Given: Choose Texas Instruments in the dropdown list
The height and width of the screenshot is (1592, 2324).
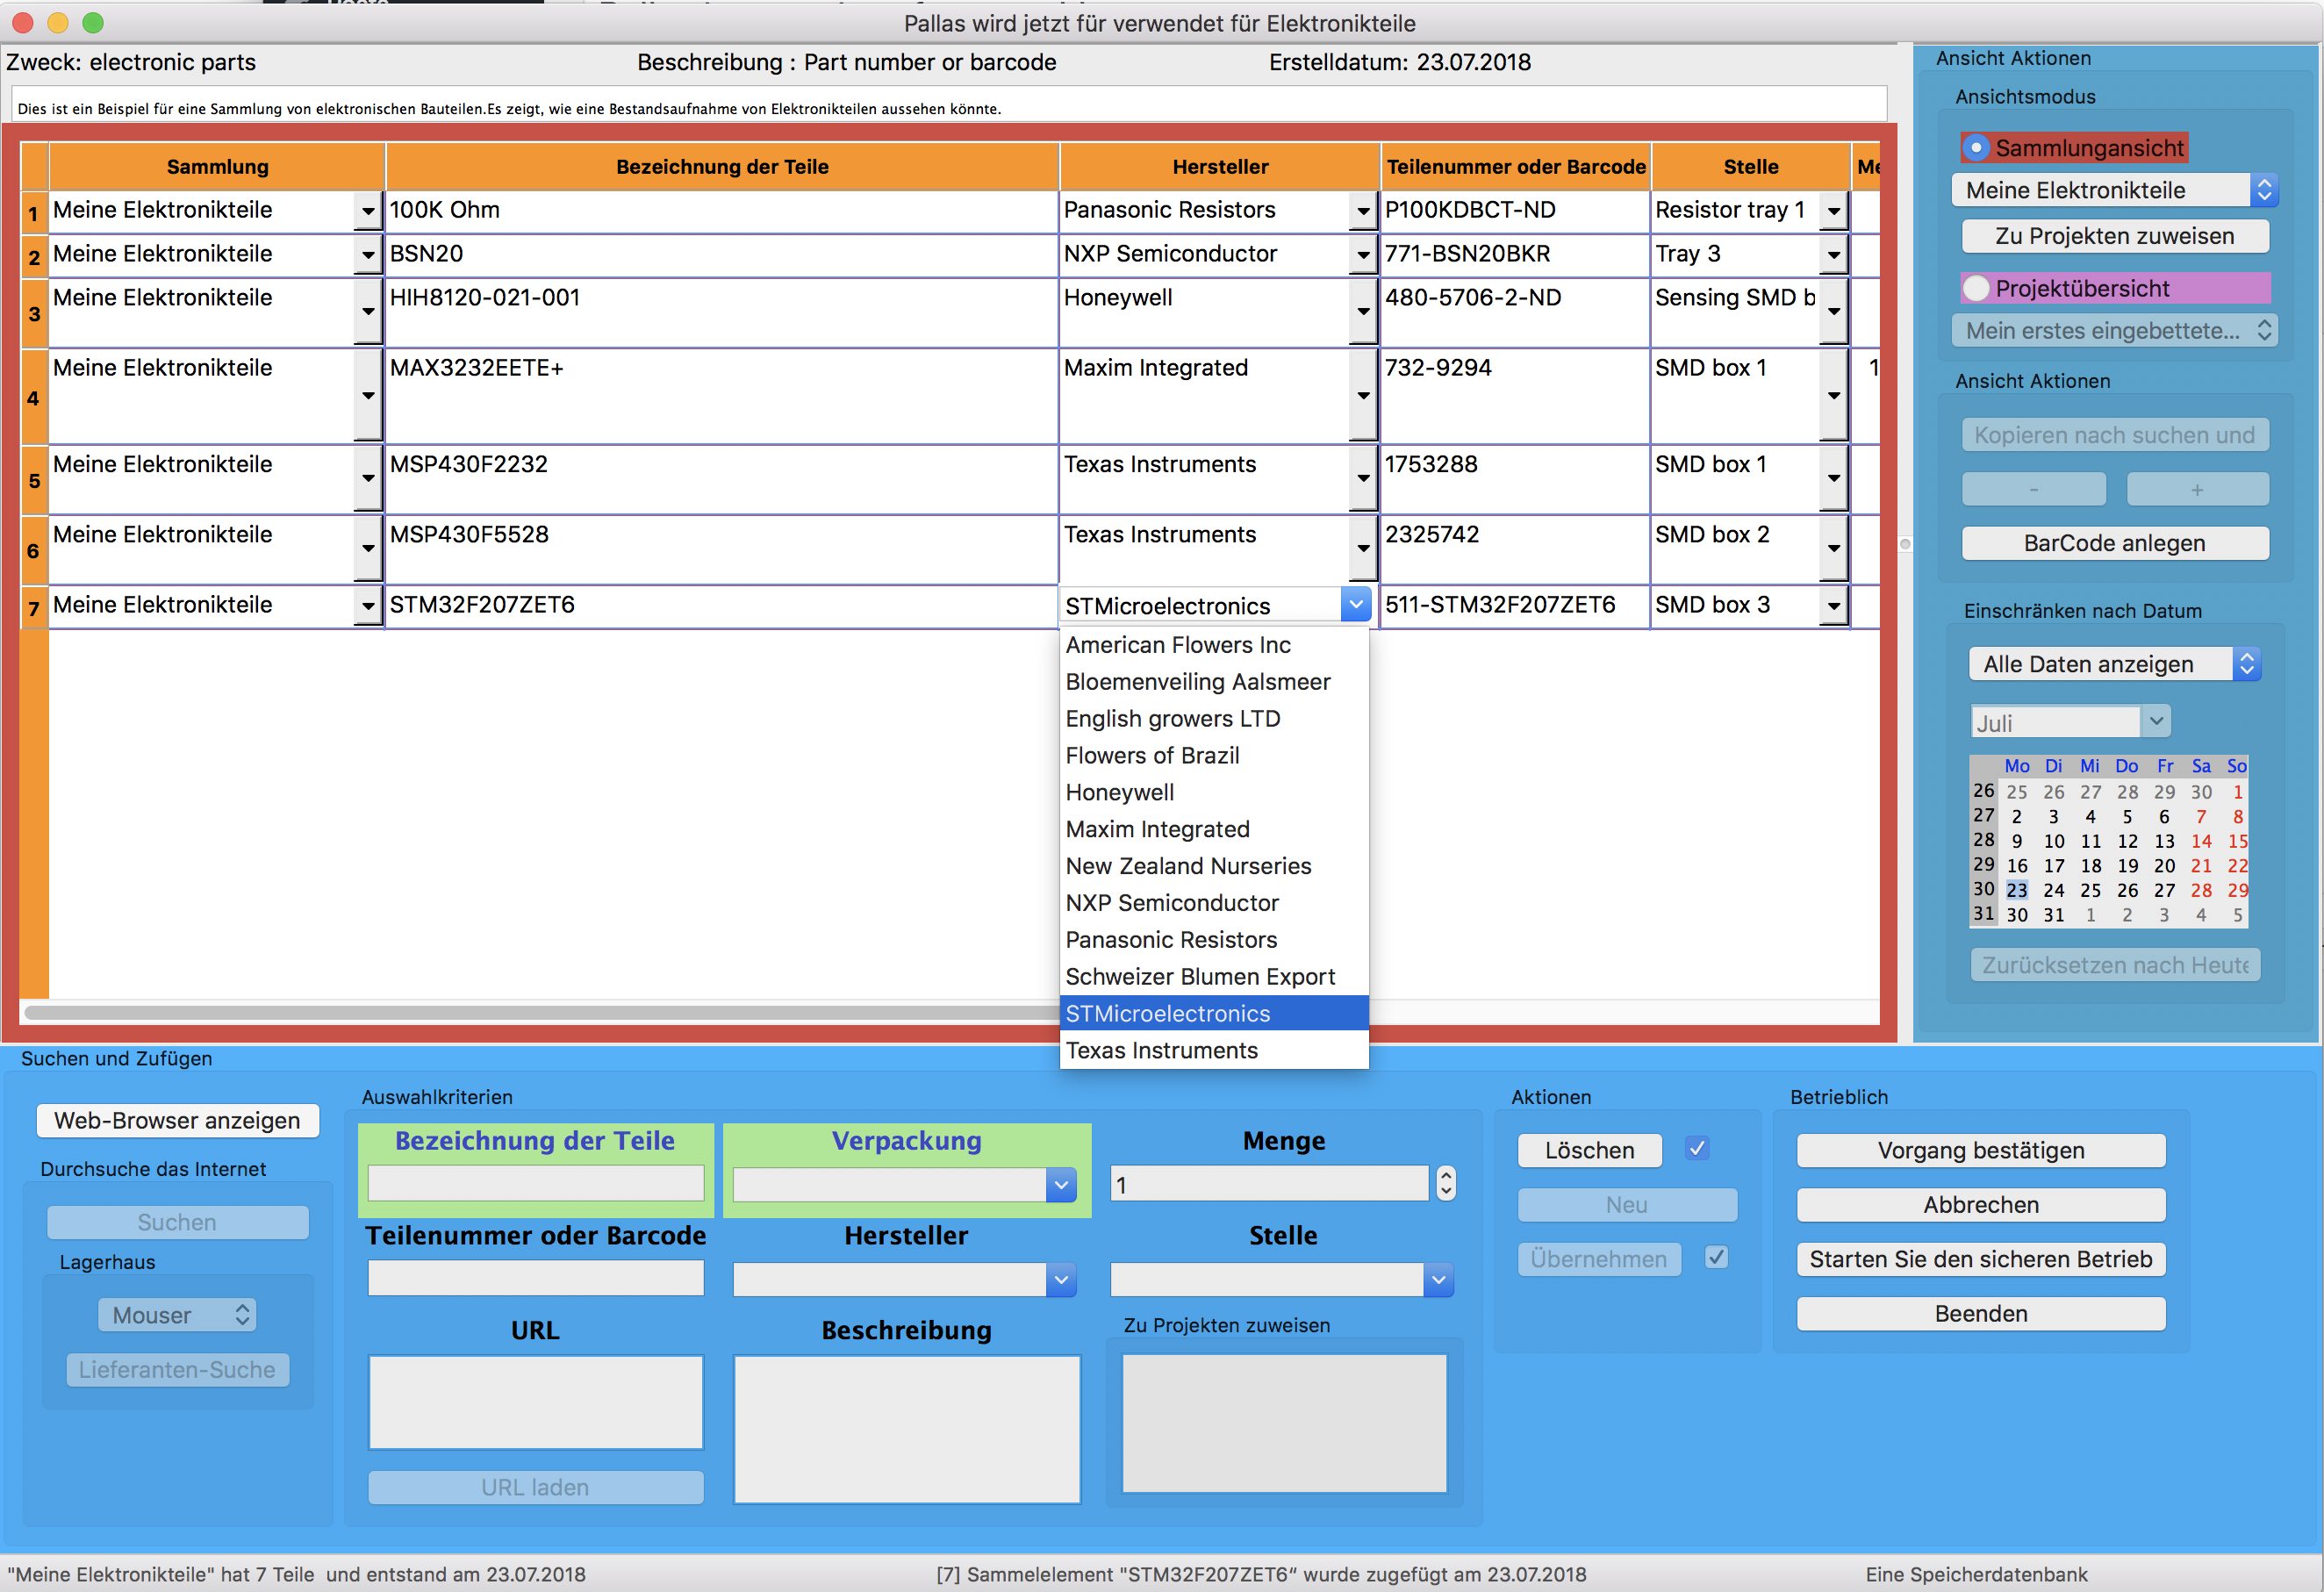Looking at the screenshot, I should click(1213, 1050).
